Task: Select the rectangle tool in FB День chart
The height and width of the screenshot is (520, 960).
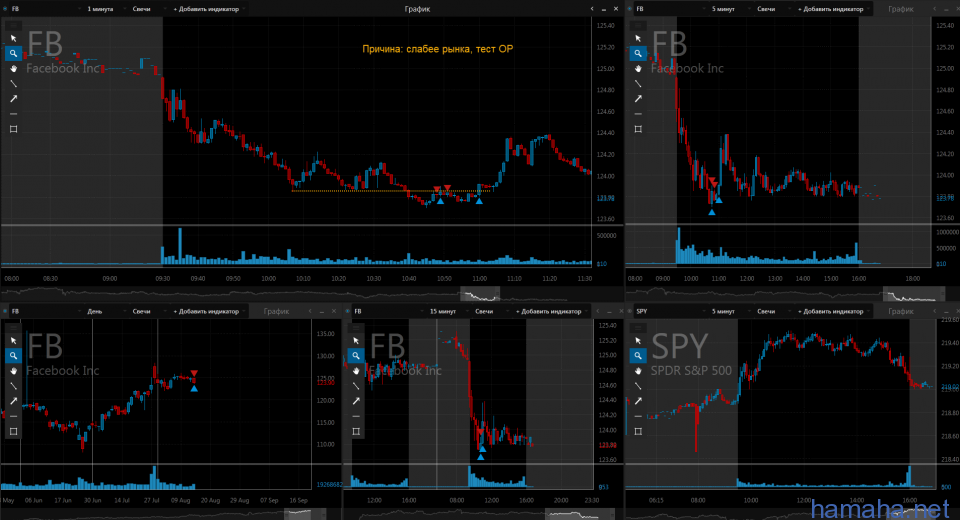Action: pyautogui.click(x=13, y=431)
